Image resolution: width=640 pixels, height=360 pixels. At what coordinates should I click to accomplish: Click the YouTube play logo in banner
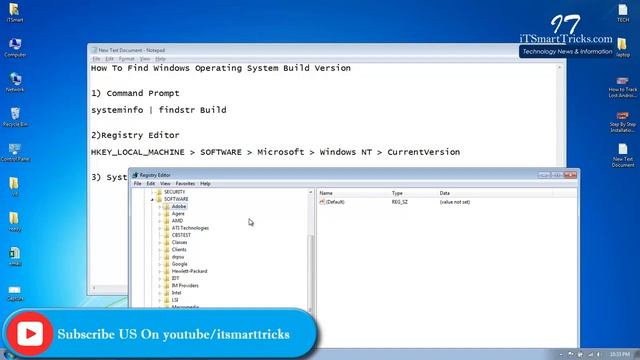point(30,334)
